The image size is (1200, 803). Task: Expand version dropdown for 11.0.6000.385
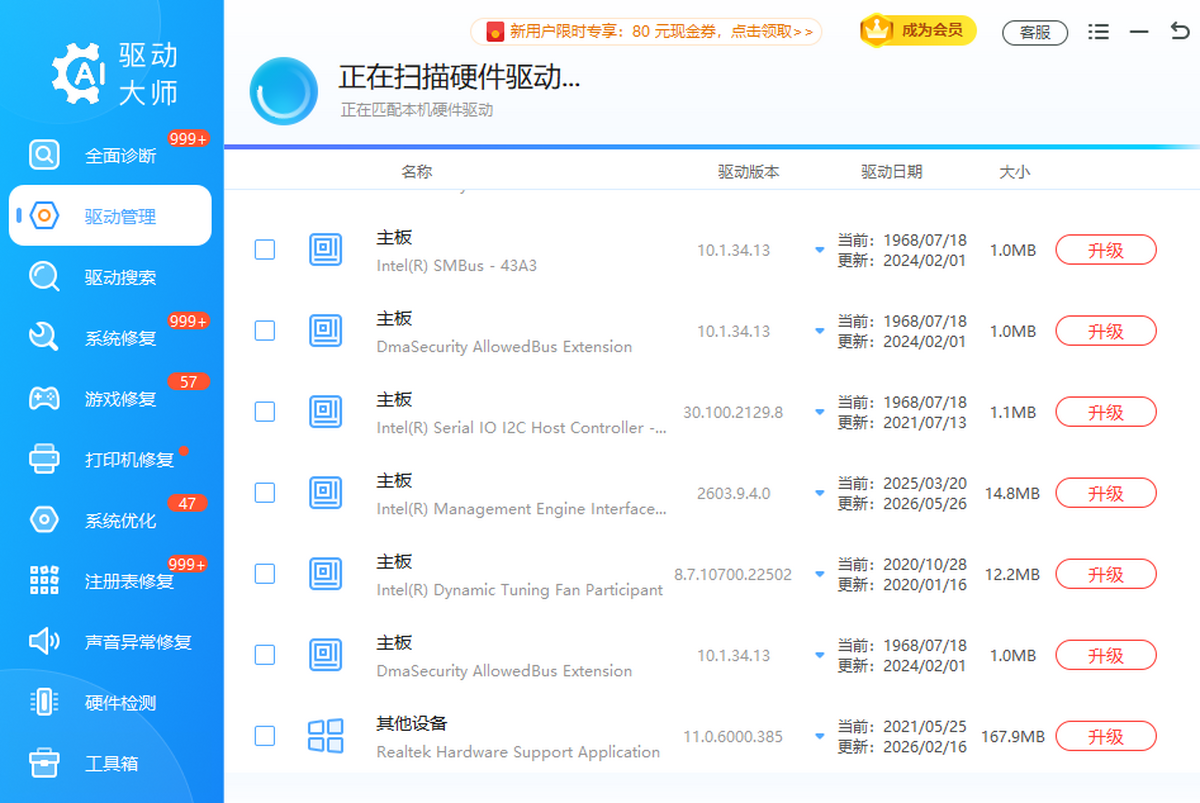(820, 737)
